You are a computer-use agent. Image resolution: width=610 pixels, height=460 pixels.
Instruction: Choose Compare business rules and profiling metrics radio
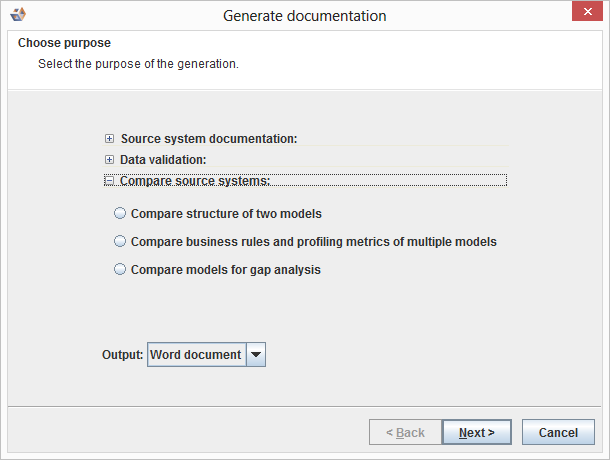point(121,241)
